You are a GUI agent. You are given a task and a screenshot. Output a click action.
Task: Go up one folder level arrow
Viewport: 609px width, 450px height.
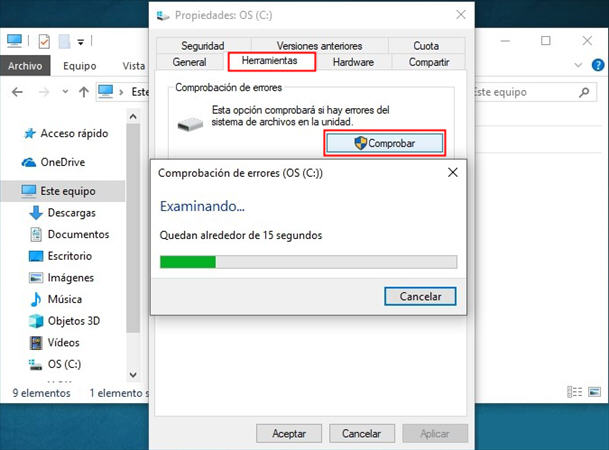[84, 92]
